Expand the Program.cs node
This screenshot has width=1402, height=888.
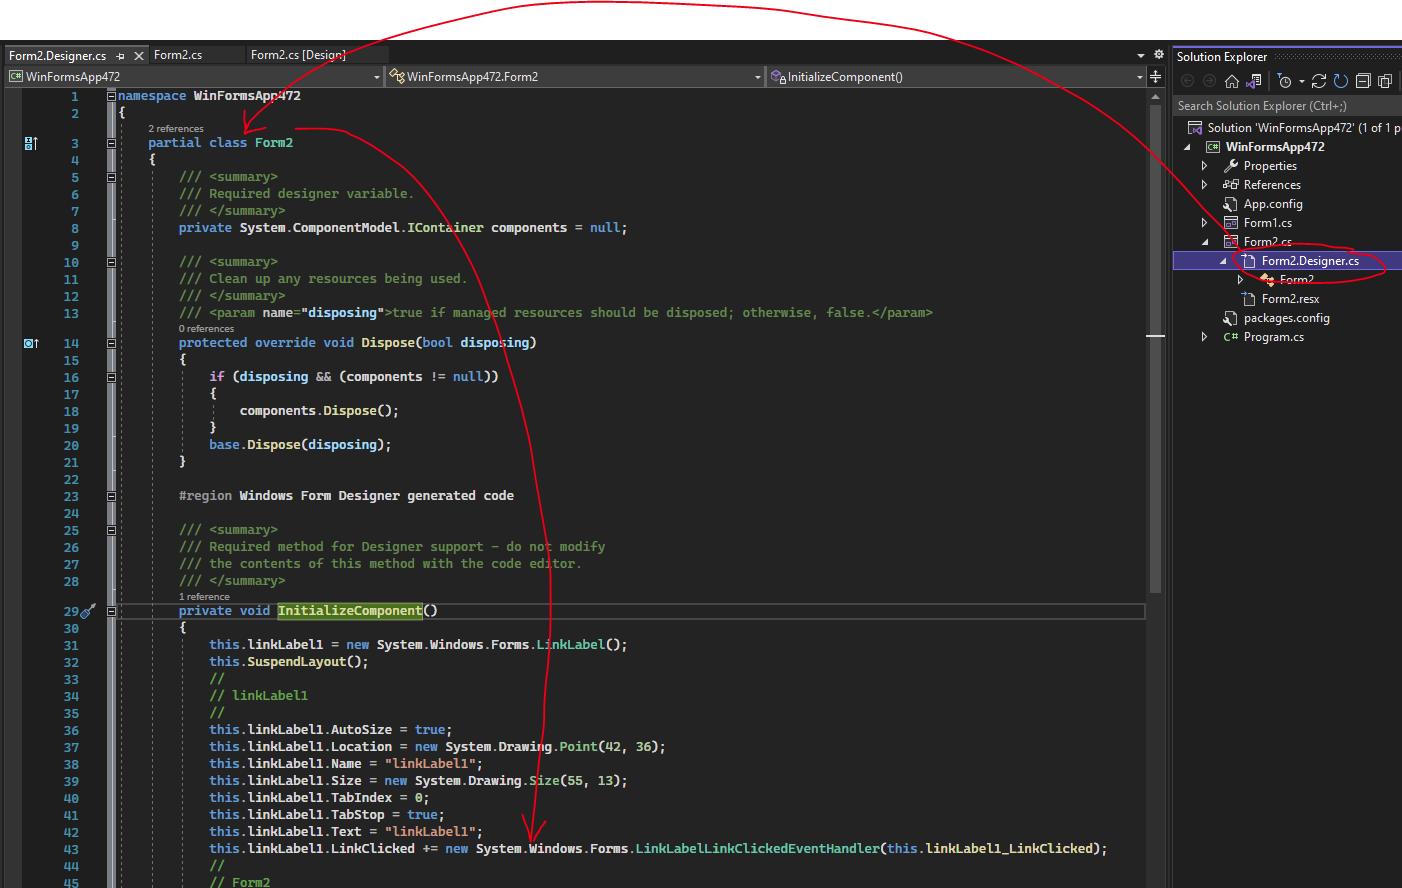point(1204,337)
